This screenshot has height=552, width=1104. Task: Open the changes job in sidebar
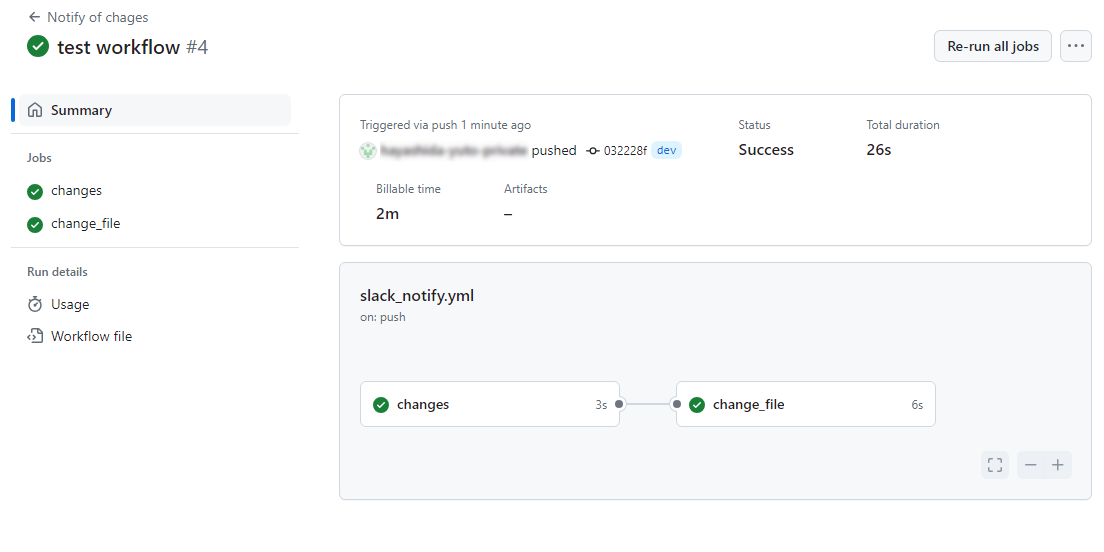tap(76, 191)
